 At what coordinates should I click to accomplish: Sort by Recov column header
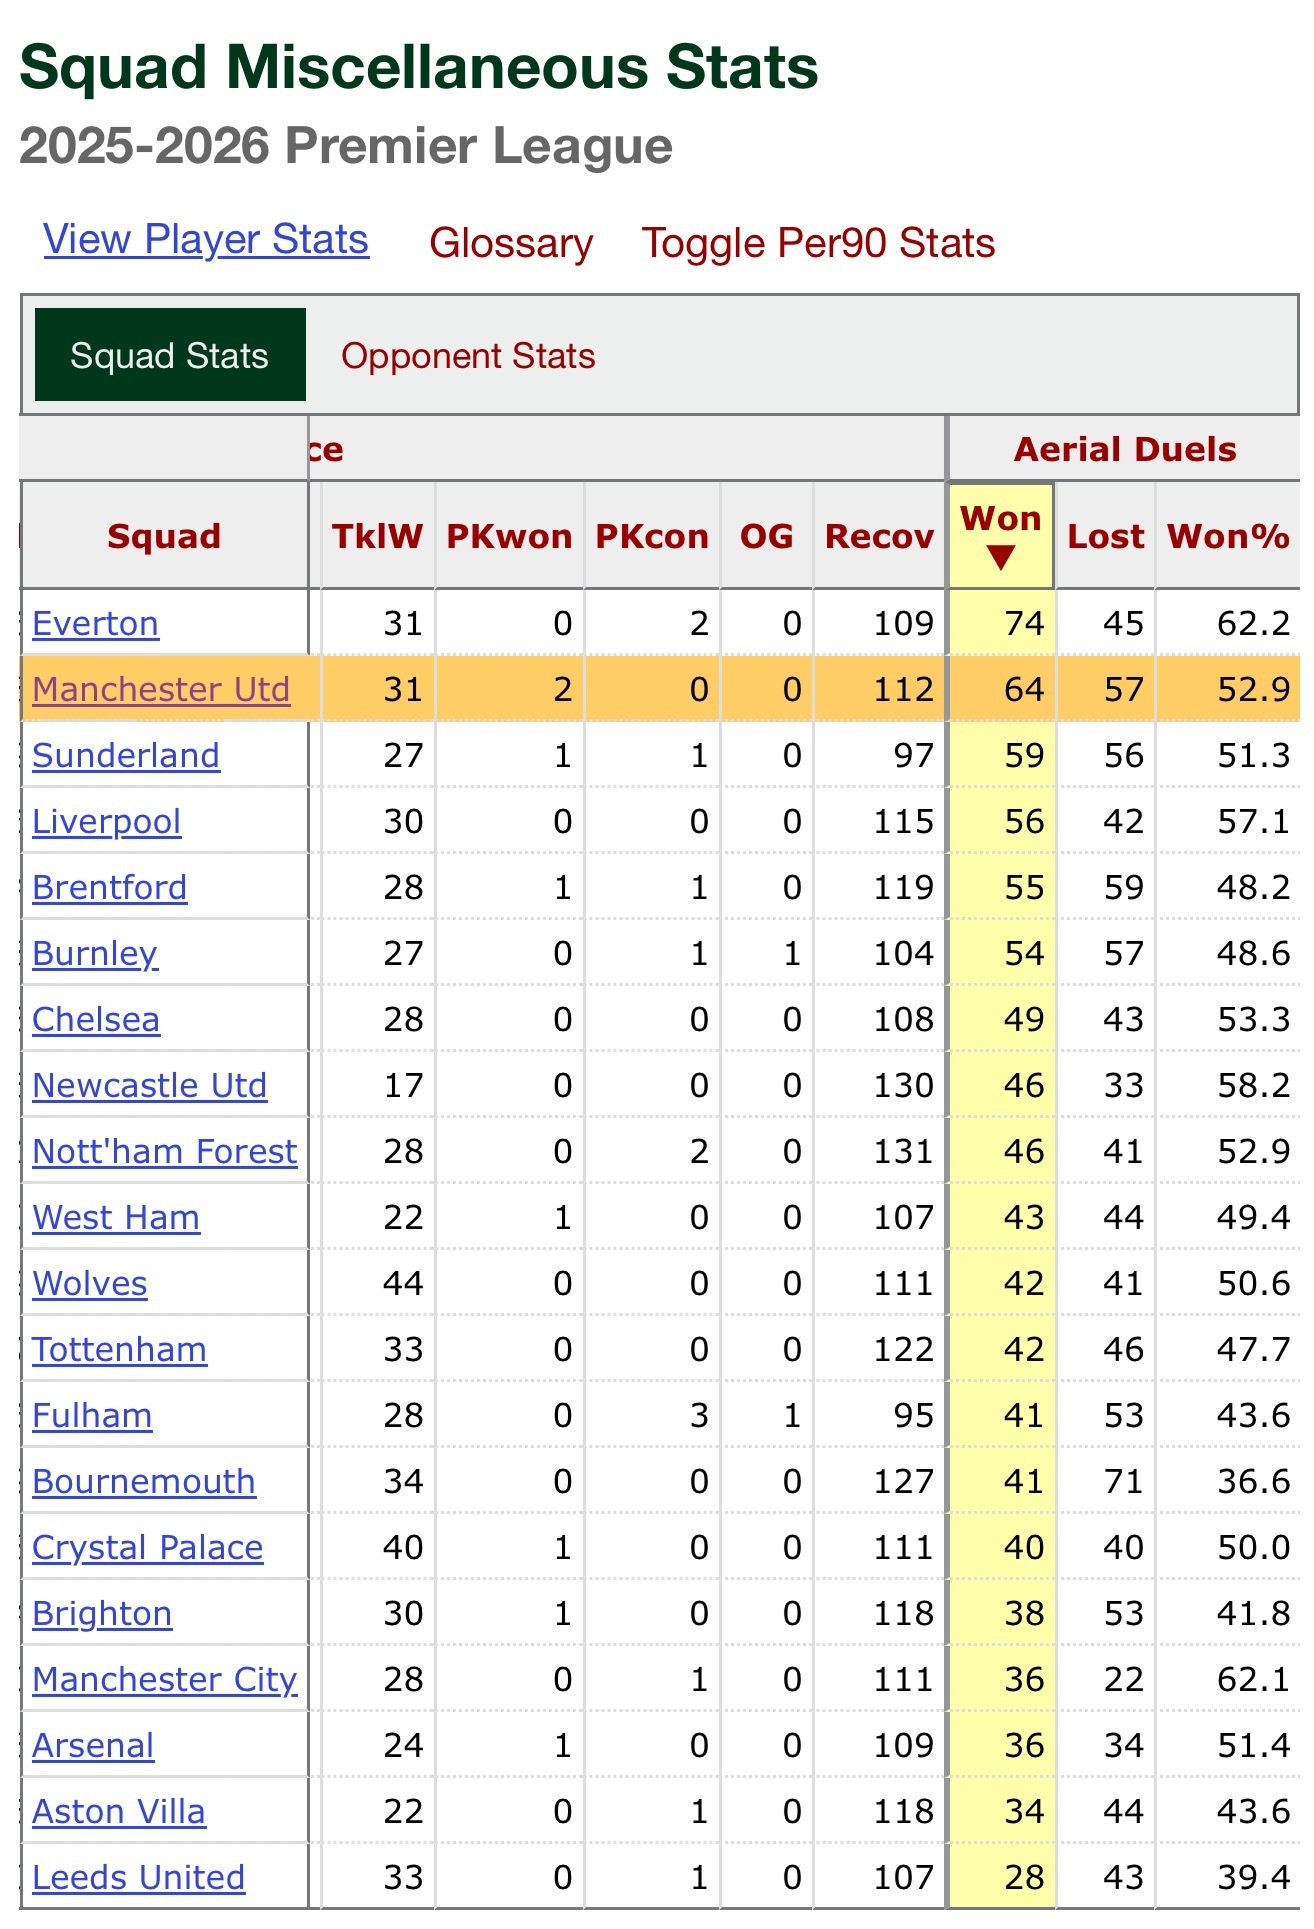coord(879,535)
